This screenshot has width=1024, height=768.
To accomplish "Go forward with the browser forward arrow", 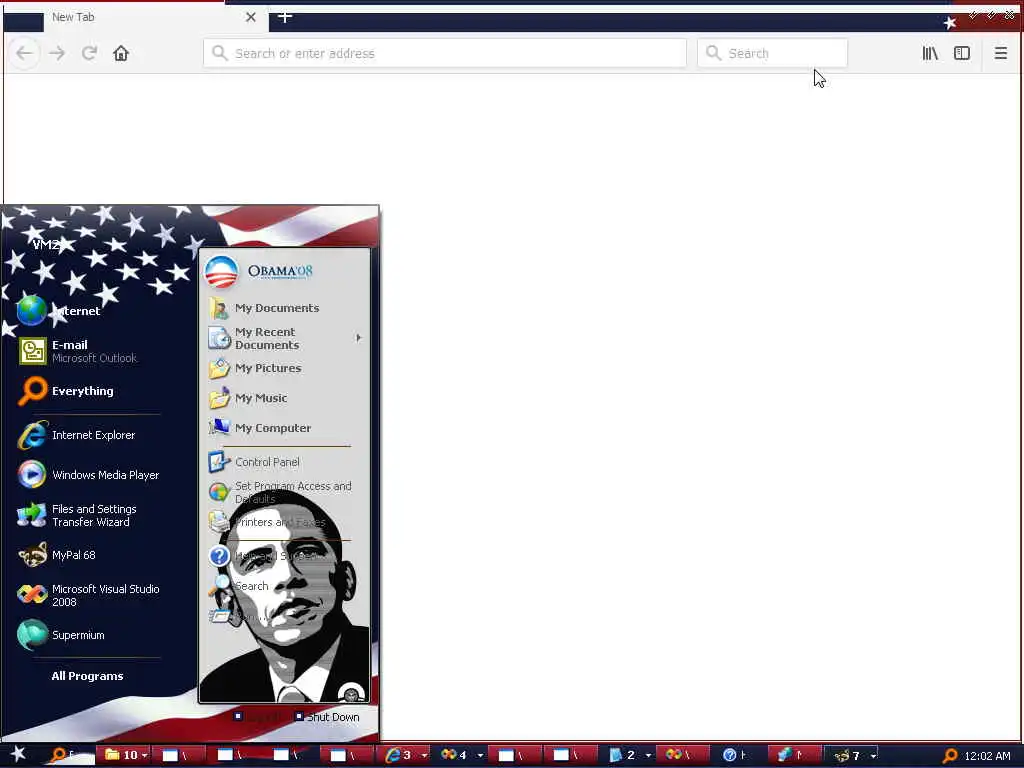I will [x=57, y=53].
